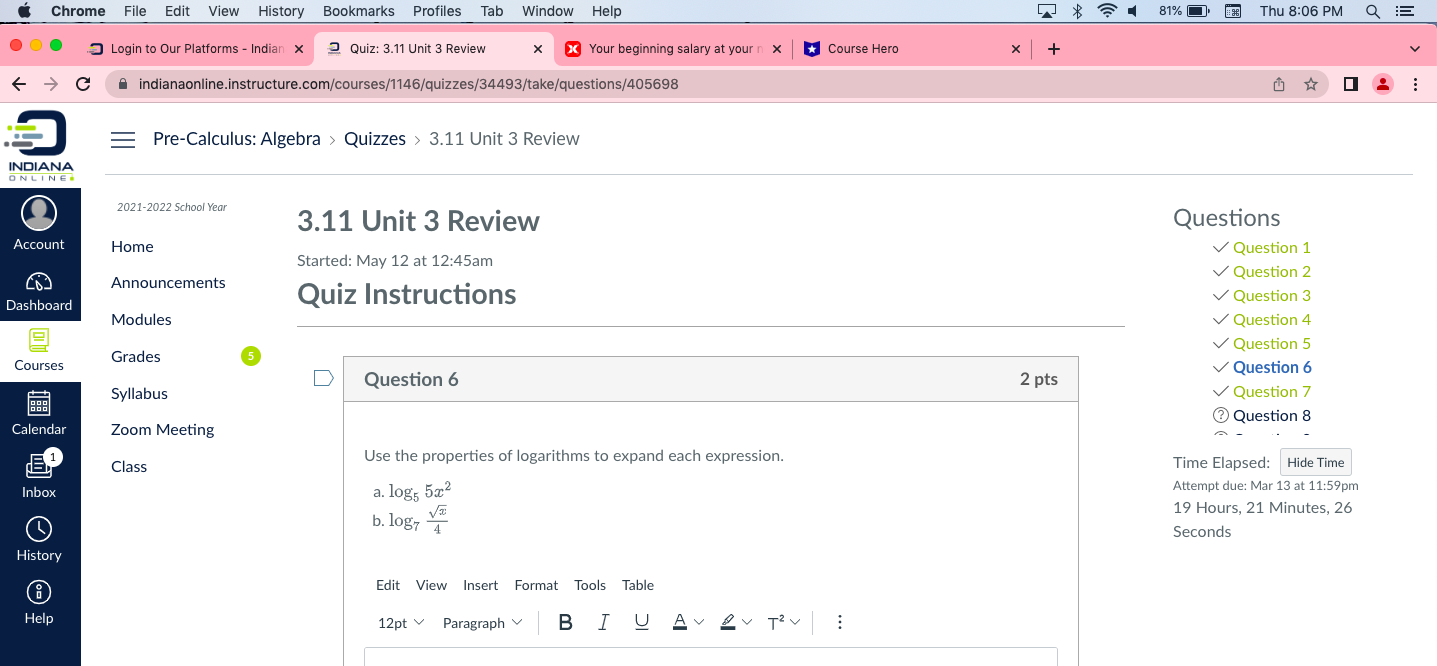
Task: Apply italic formatting
Action: click(603, 622)
